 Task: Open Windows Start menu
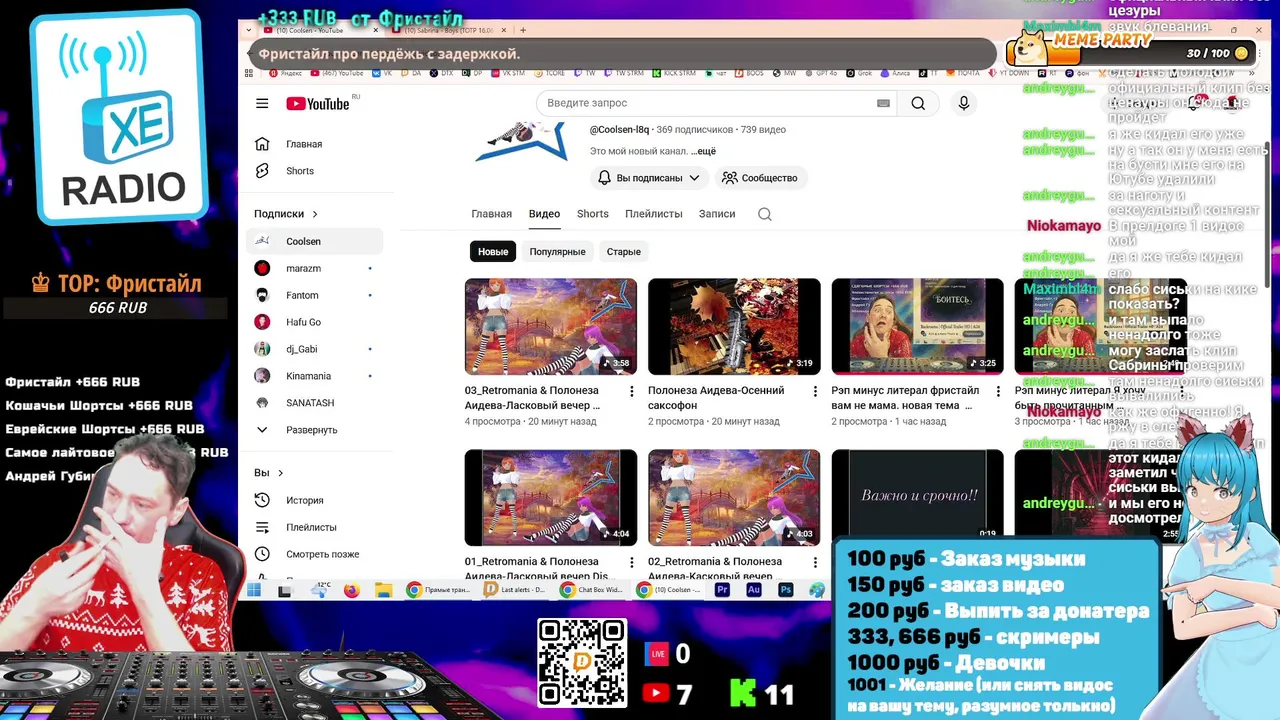[253, 590]
